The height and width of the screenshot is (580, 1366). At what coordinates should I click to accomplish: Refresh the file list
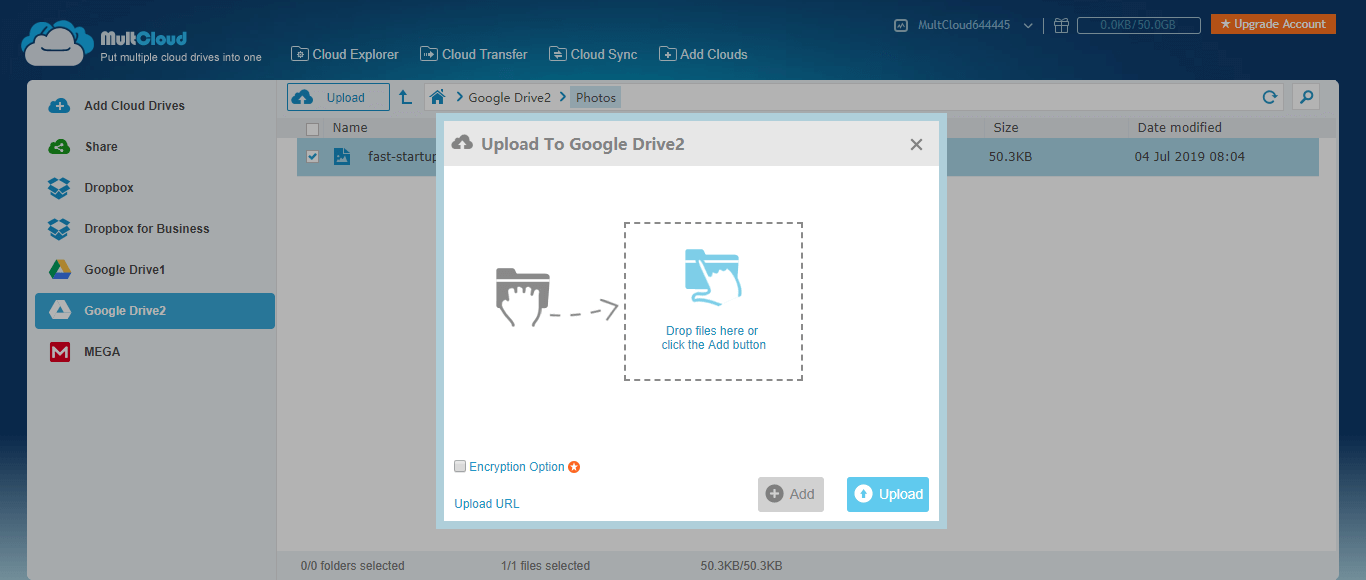click(1270, 97)
